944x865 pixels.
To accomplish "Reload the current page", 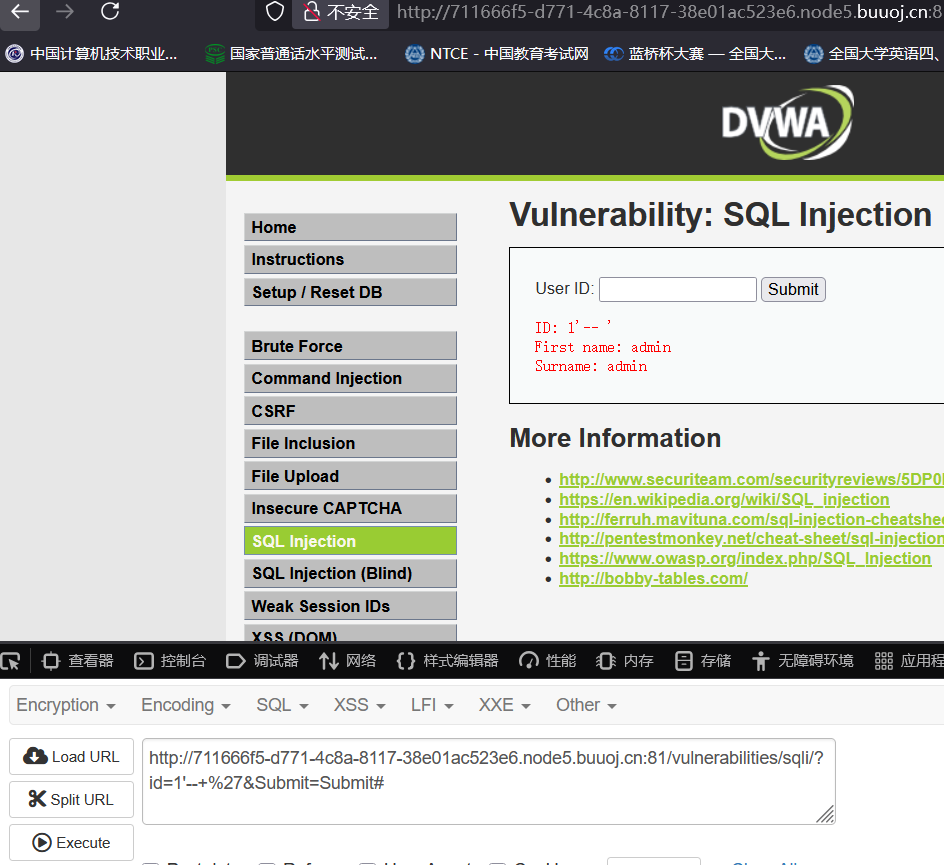I will pyautogui.click(x=110, y=11).
